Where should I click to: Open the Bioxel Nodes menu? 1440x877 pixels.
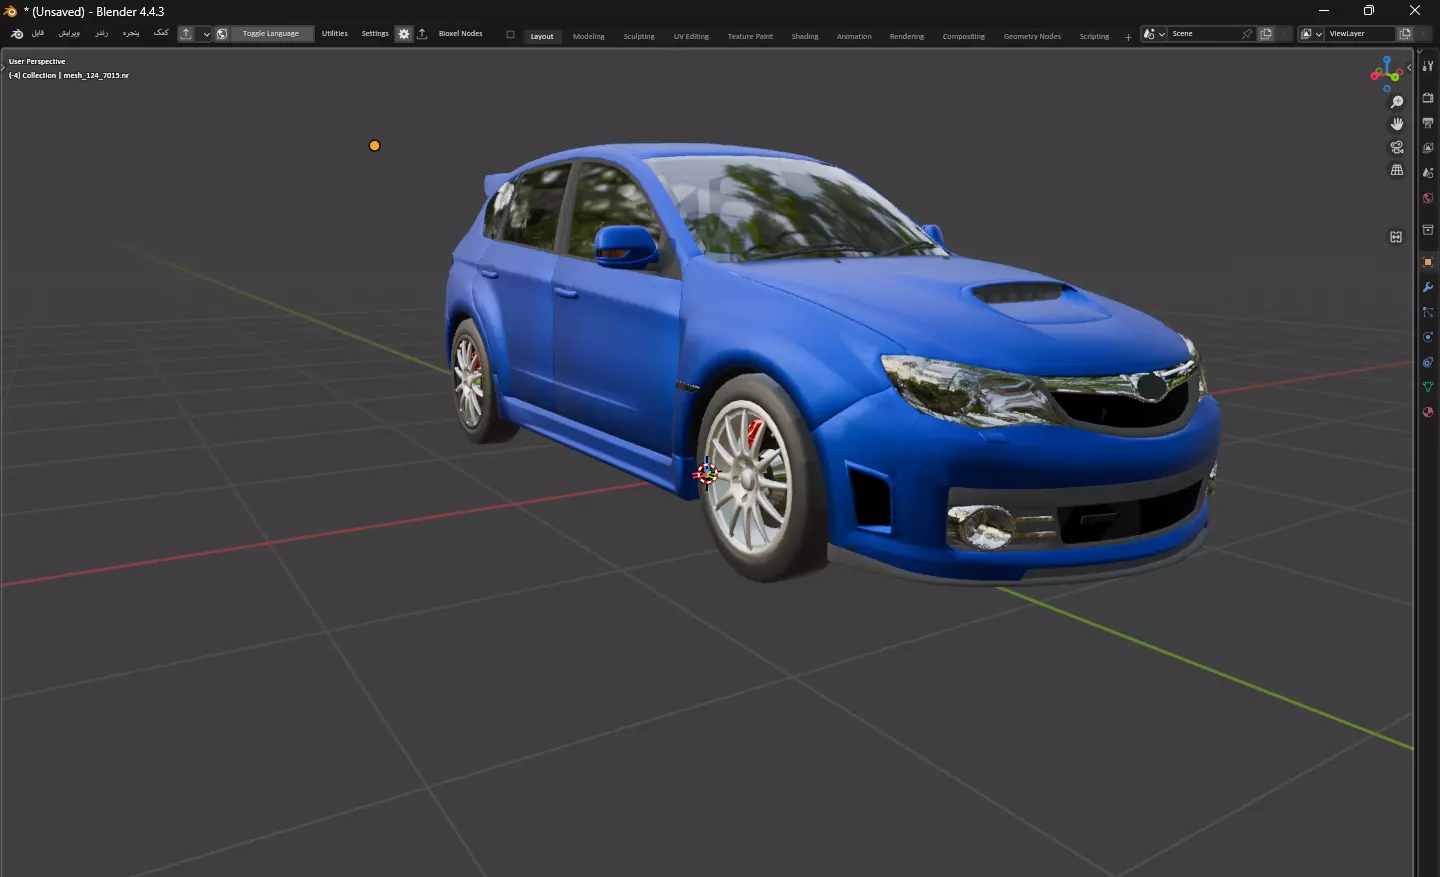click(460, 34)
